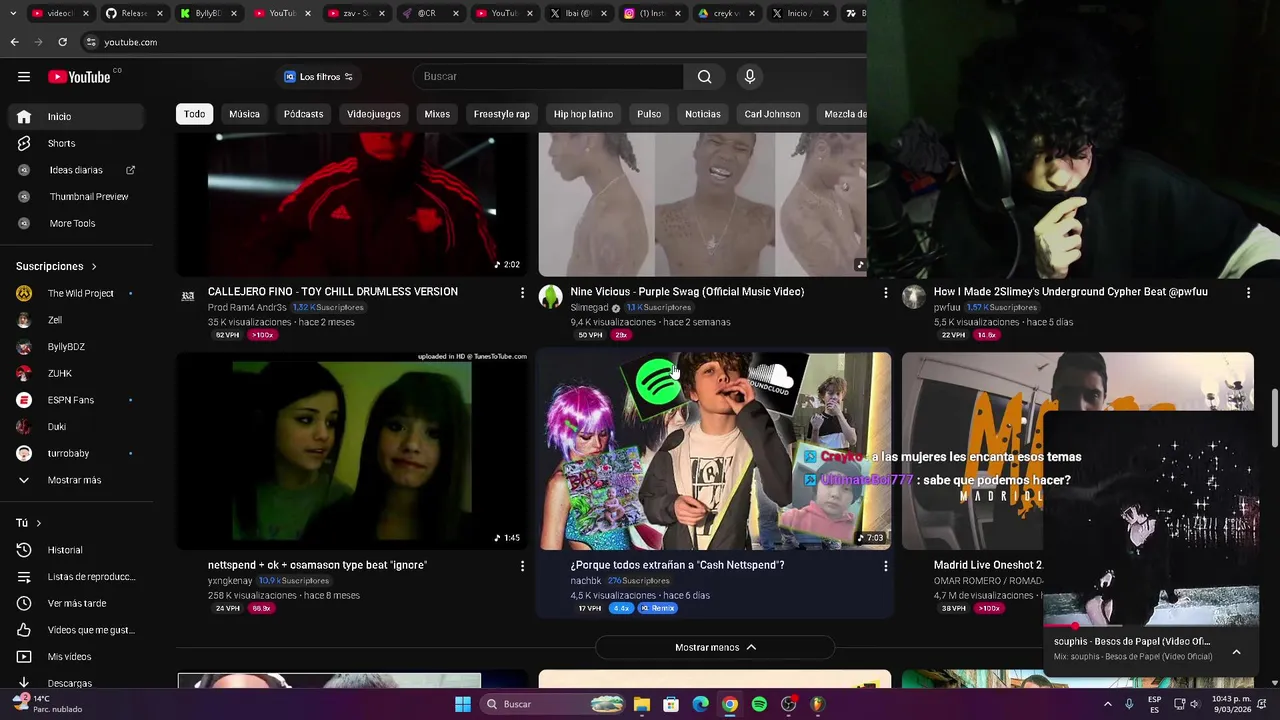Expand the souphis miniplayer with the chevron

coord(1236,652)
